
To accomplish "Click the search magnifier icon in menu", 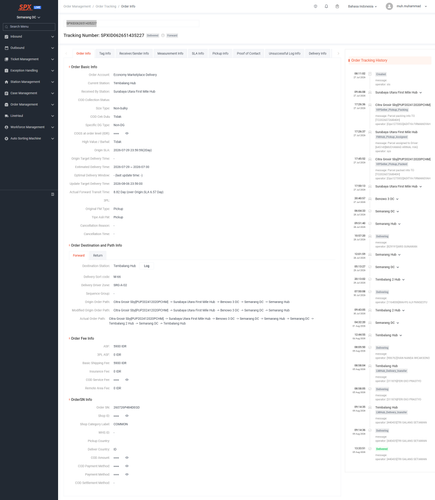I will [6, 27].
